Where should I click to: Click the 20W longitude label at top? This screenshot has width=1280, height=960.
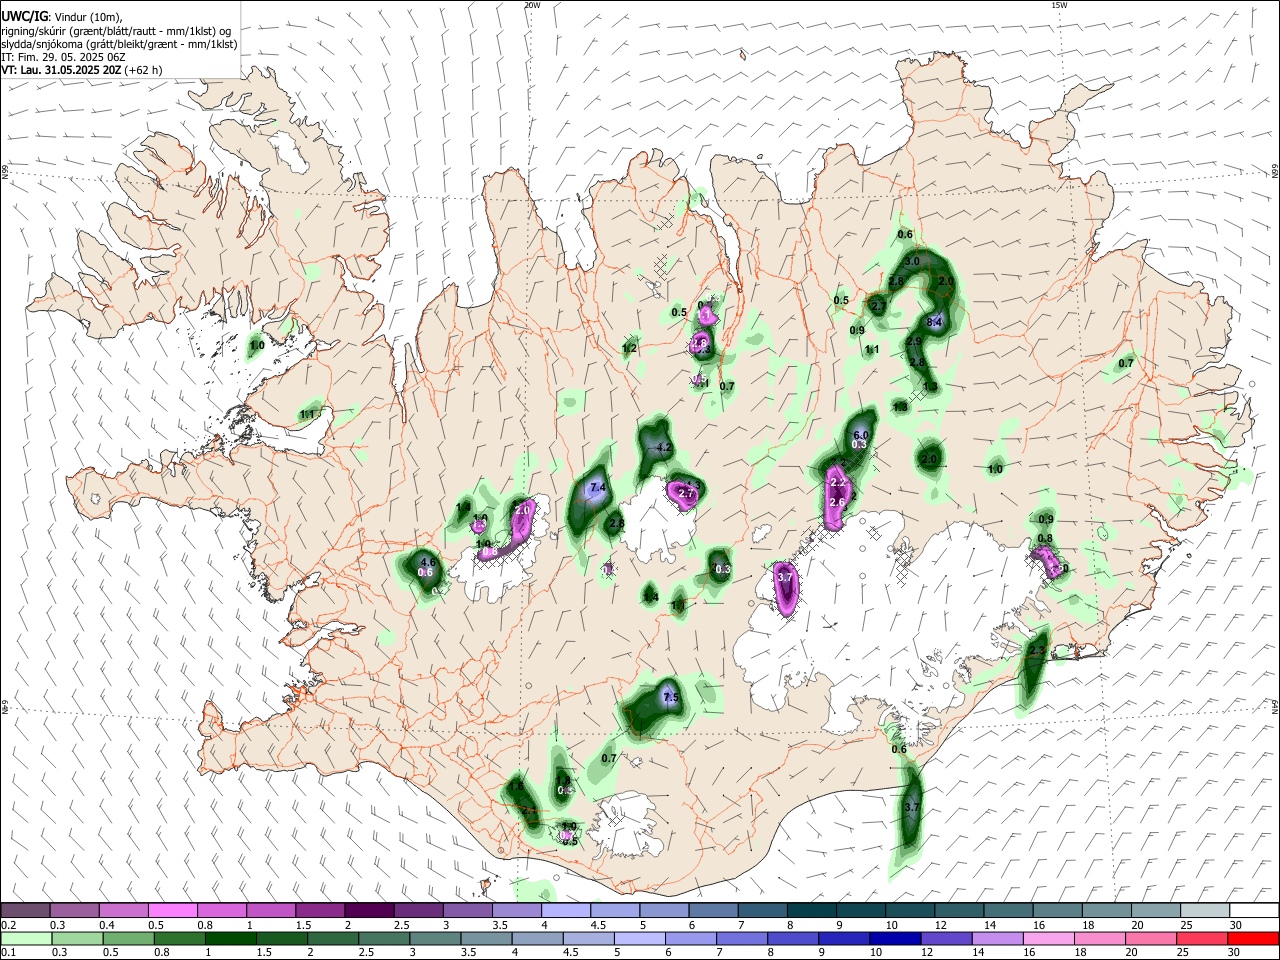click(532, 5)
